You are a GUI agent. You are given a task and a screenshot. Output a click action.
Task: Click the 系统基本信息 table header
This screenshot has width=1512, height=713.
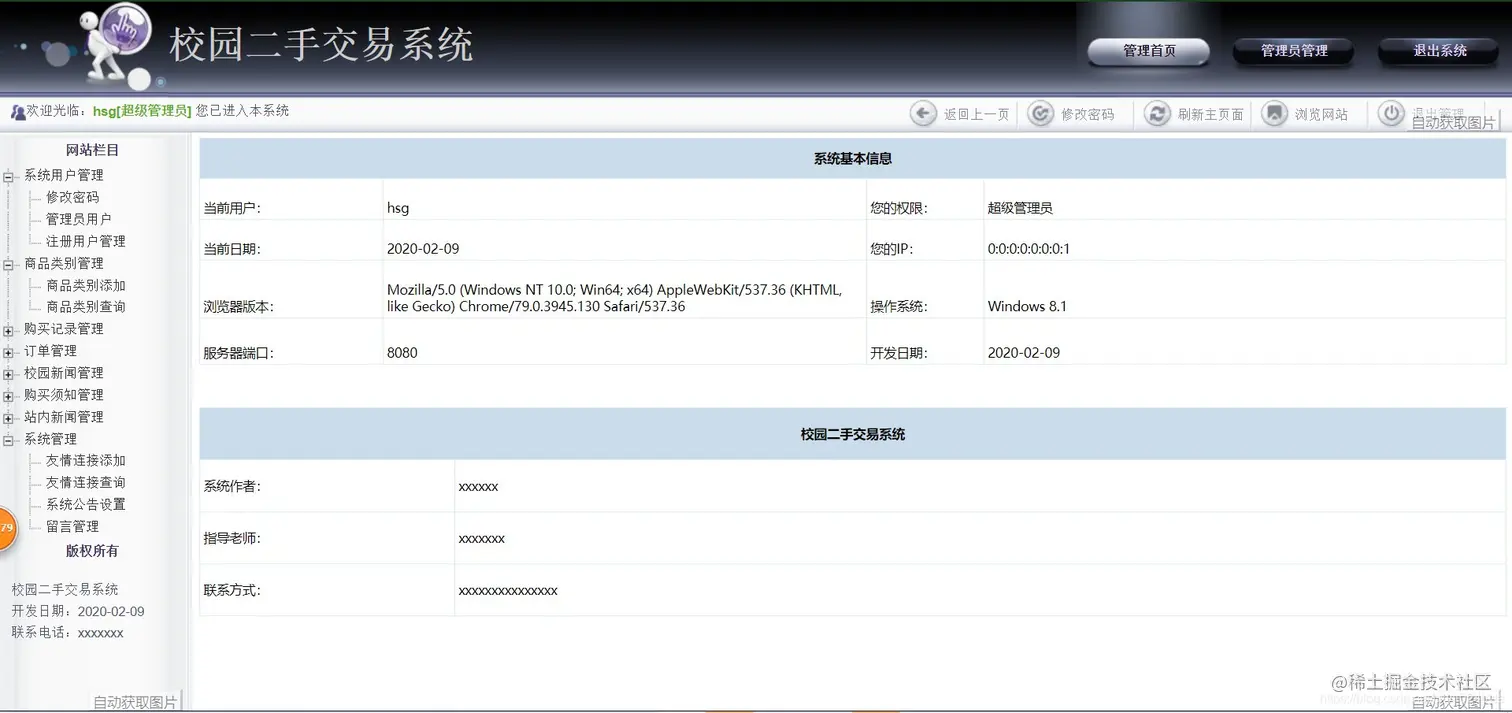[852, 159]
